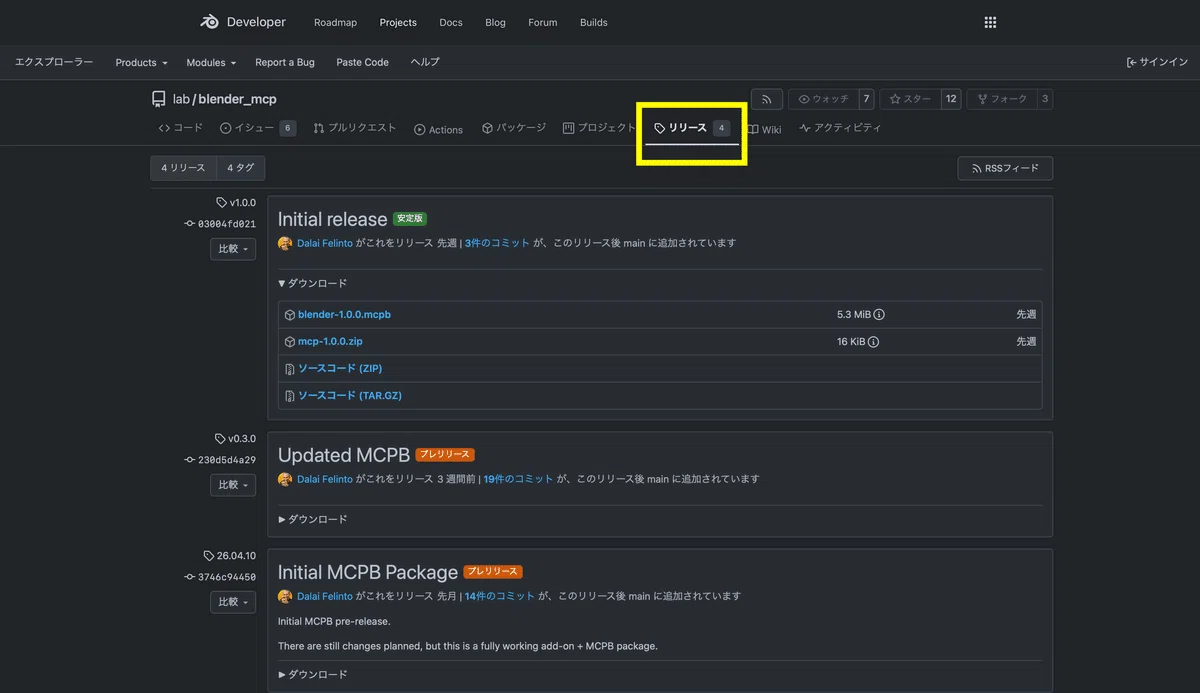
Task: Open Builds in the top navigation
Action: 594,22
